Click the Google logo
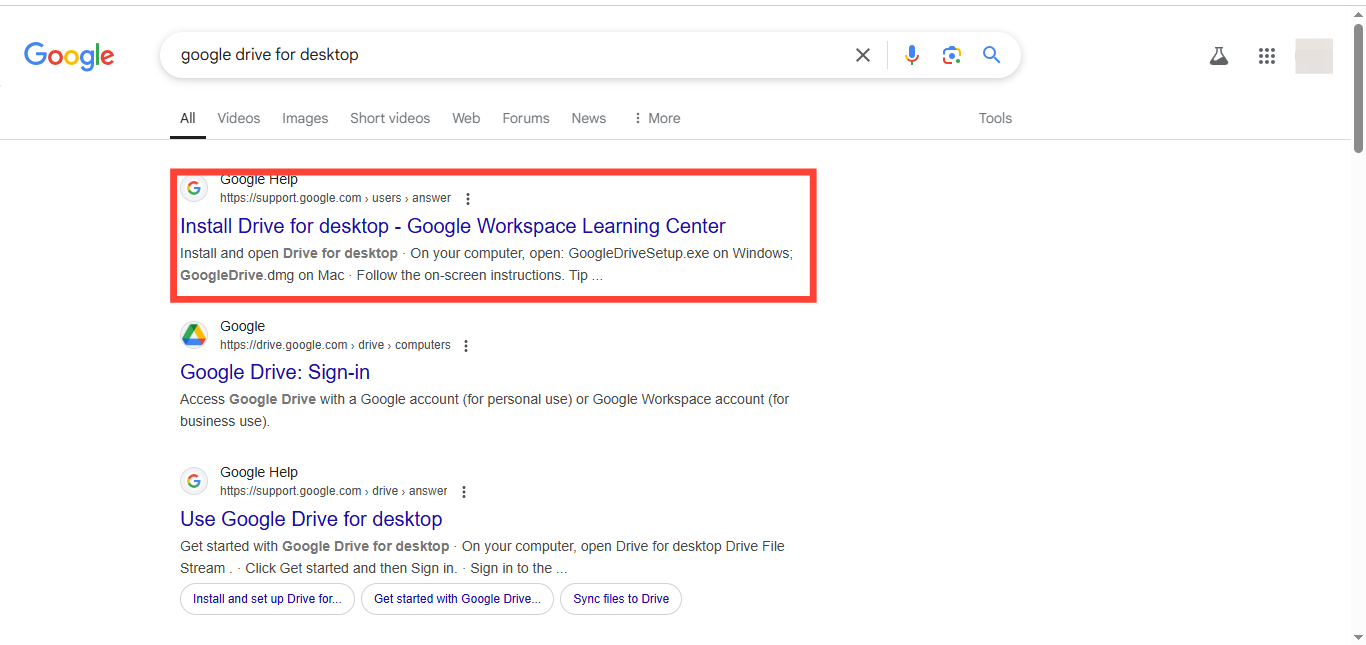This screenshot has height=645, width=1366. click(69, 56)
